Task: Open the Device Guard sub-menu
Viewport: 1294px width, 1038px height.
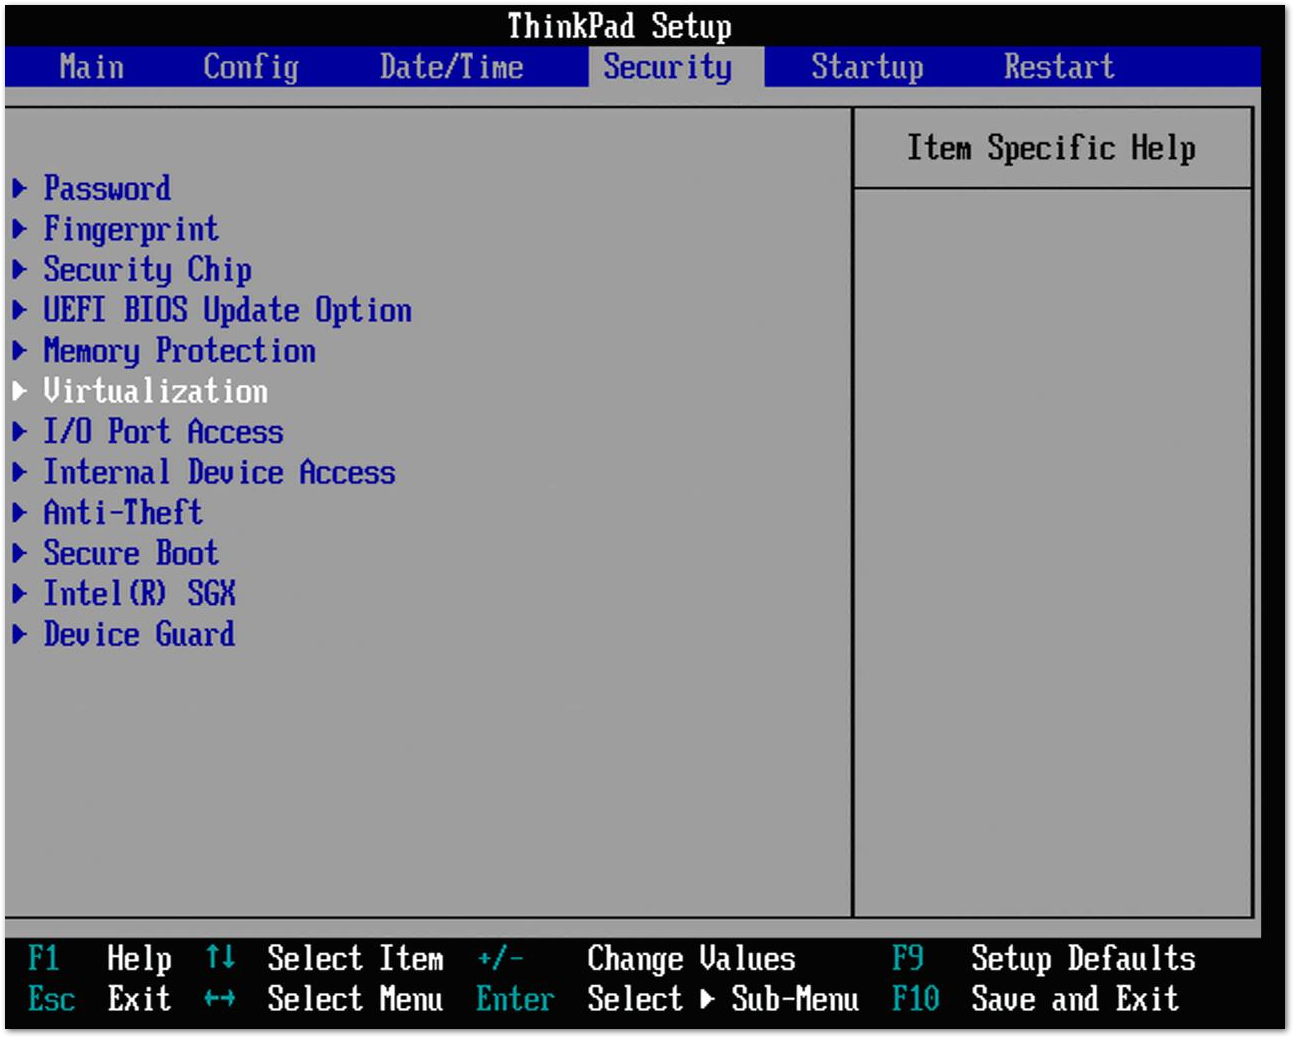Action: pos(138,634)
